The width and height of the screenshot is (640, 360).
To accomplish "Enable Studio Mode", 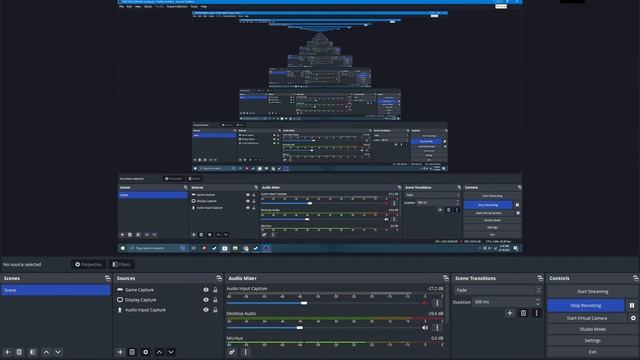I will [592, 329].
